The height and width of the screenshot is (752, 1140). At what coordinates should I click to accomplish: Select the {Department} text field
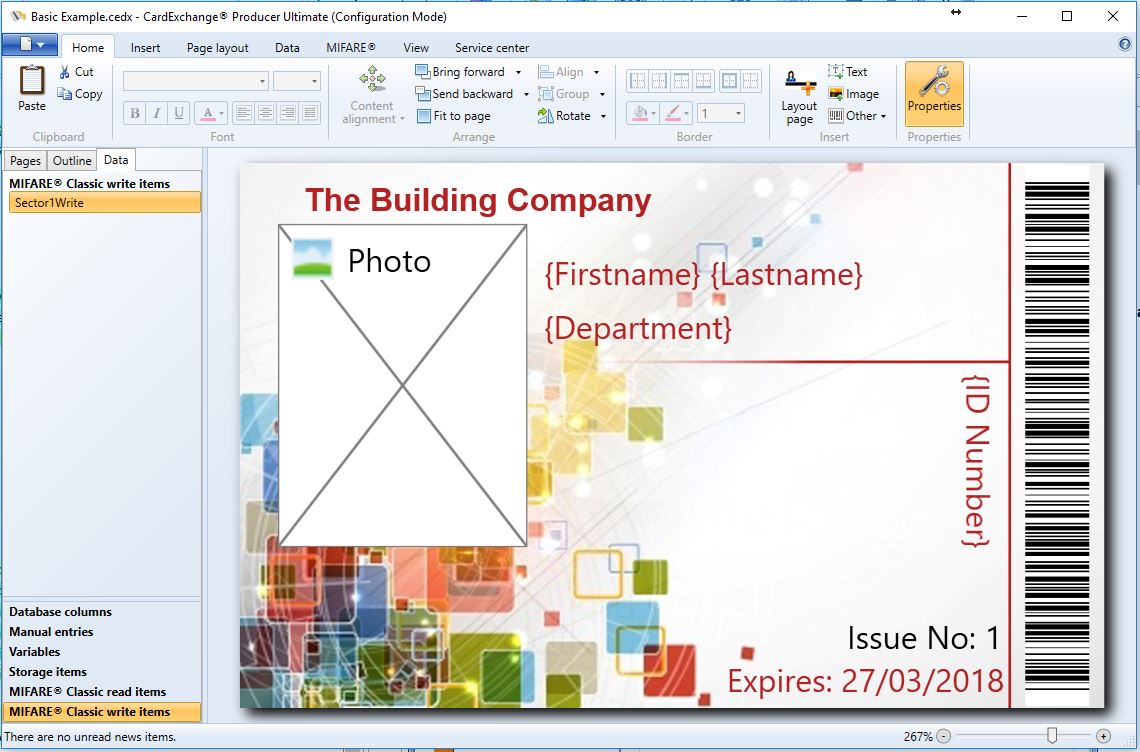pos(638,329)
